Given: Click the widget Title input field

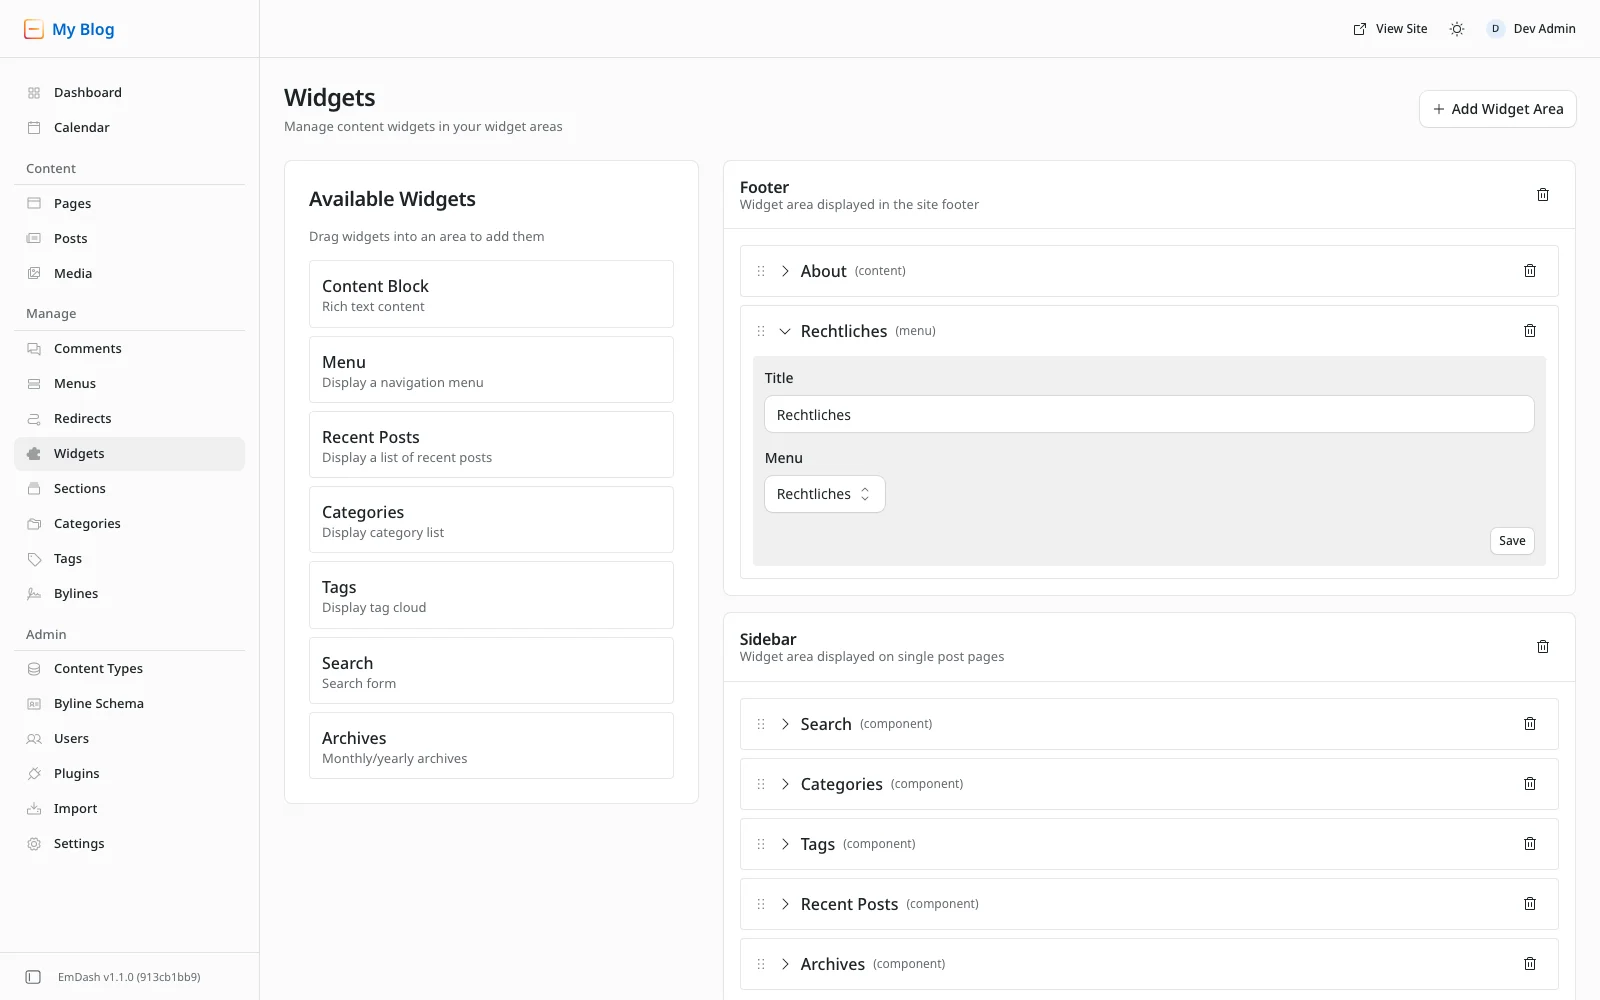Looking at the screenshot, I should coord(1149,414).
